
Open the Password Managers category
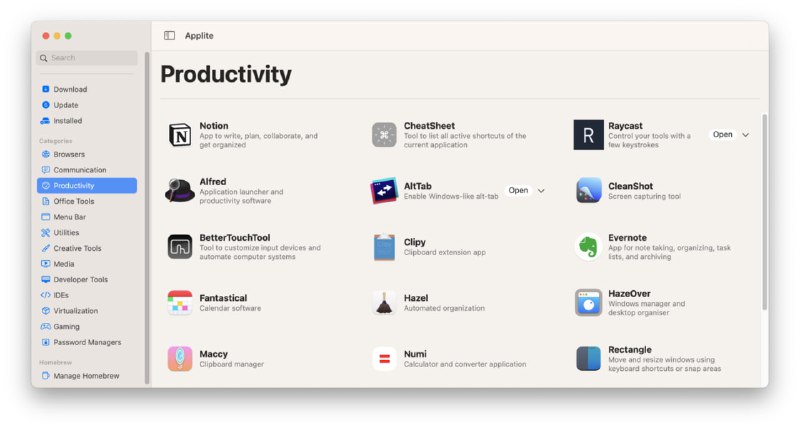click(86, 342)
